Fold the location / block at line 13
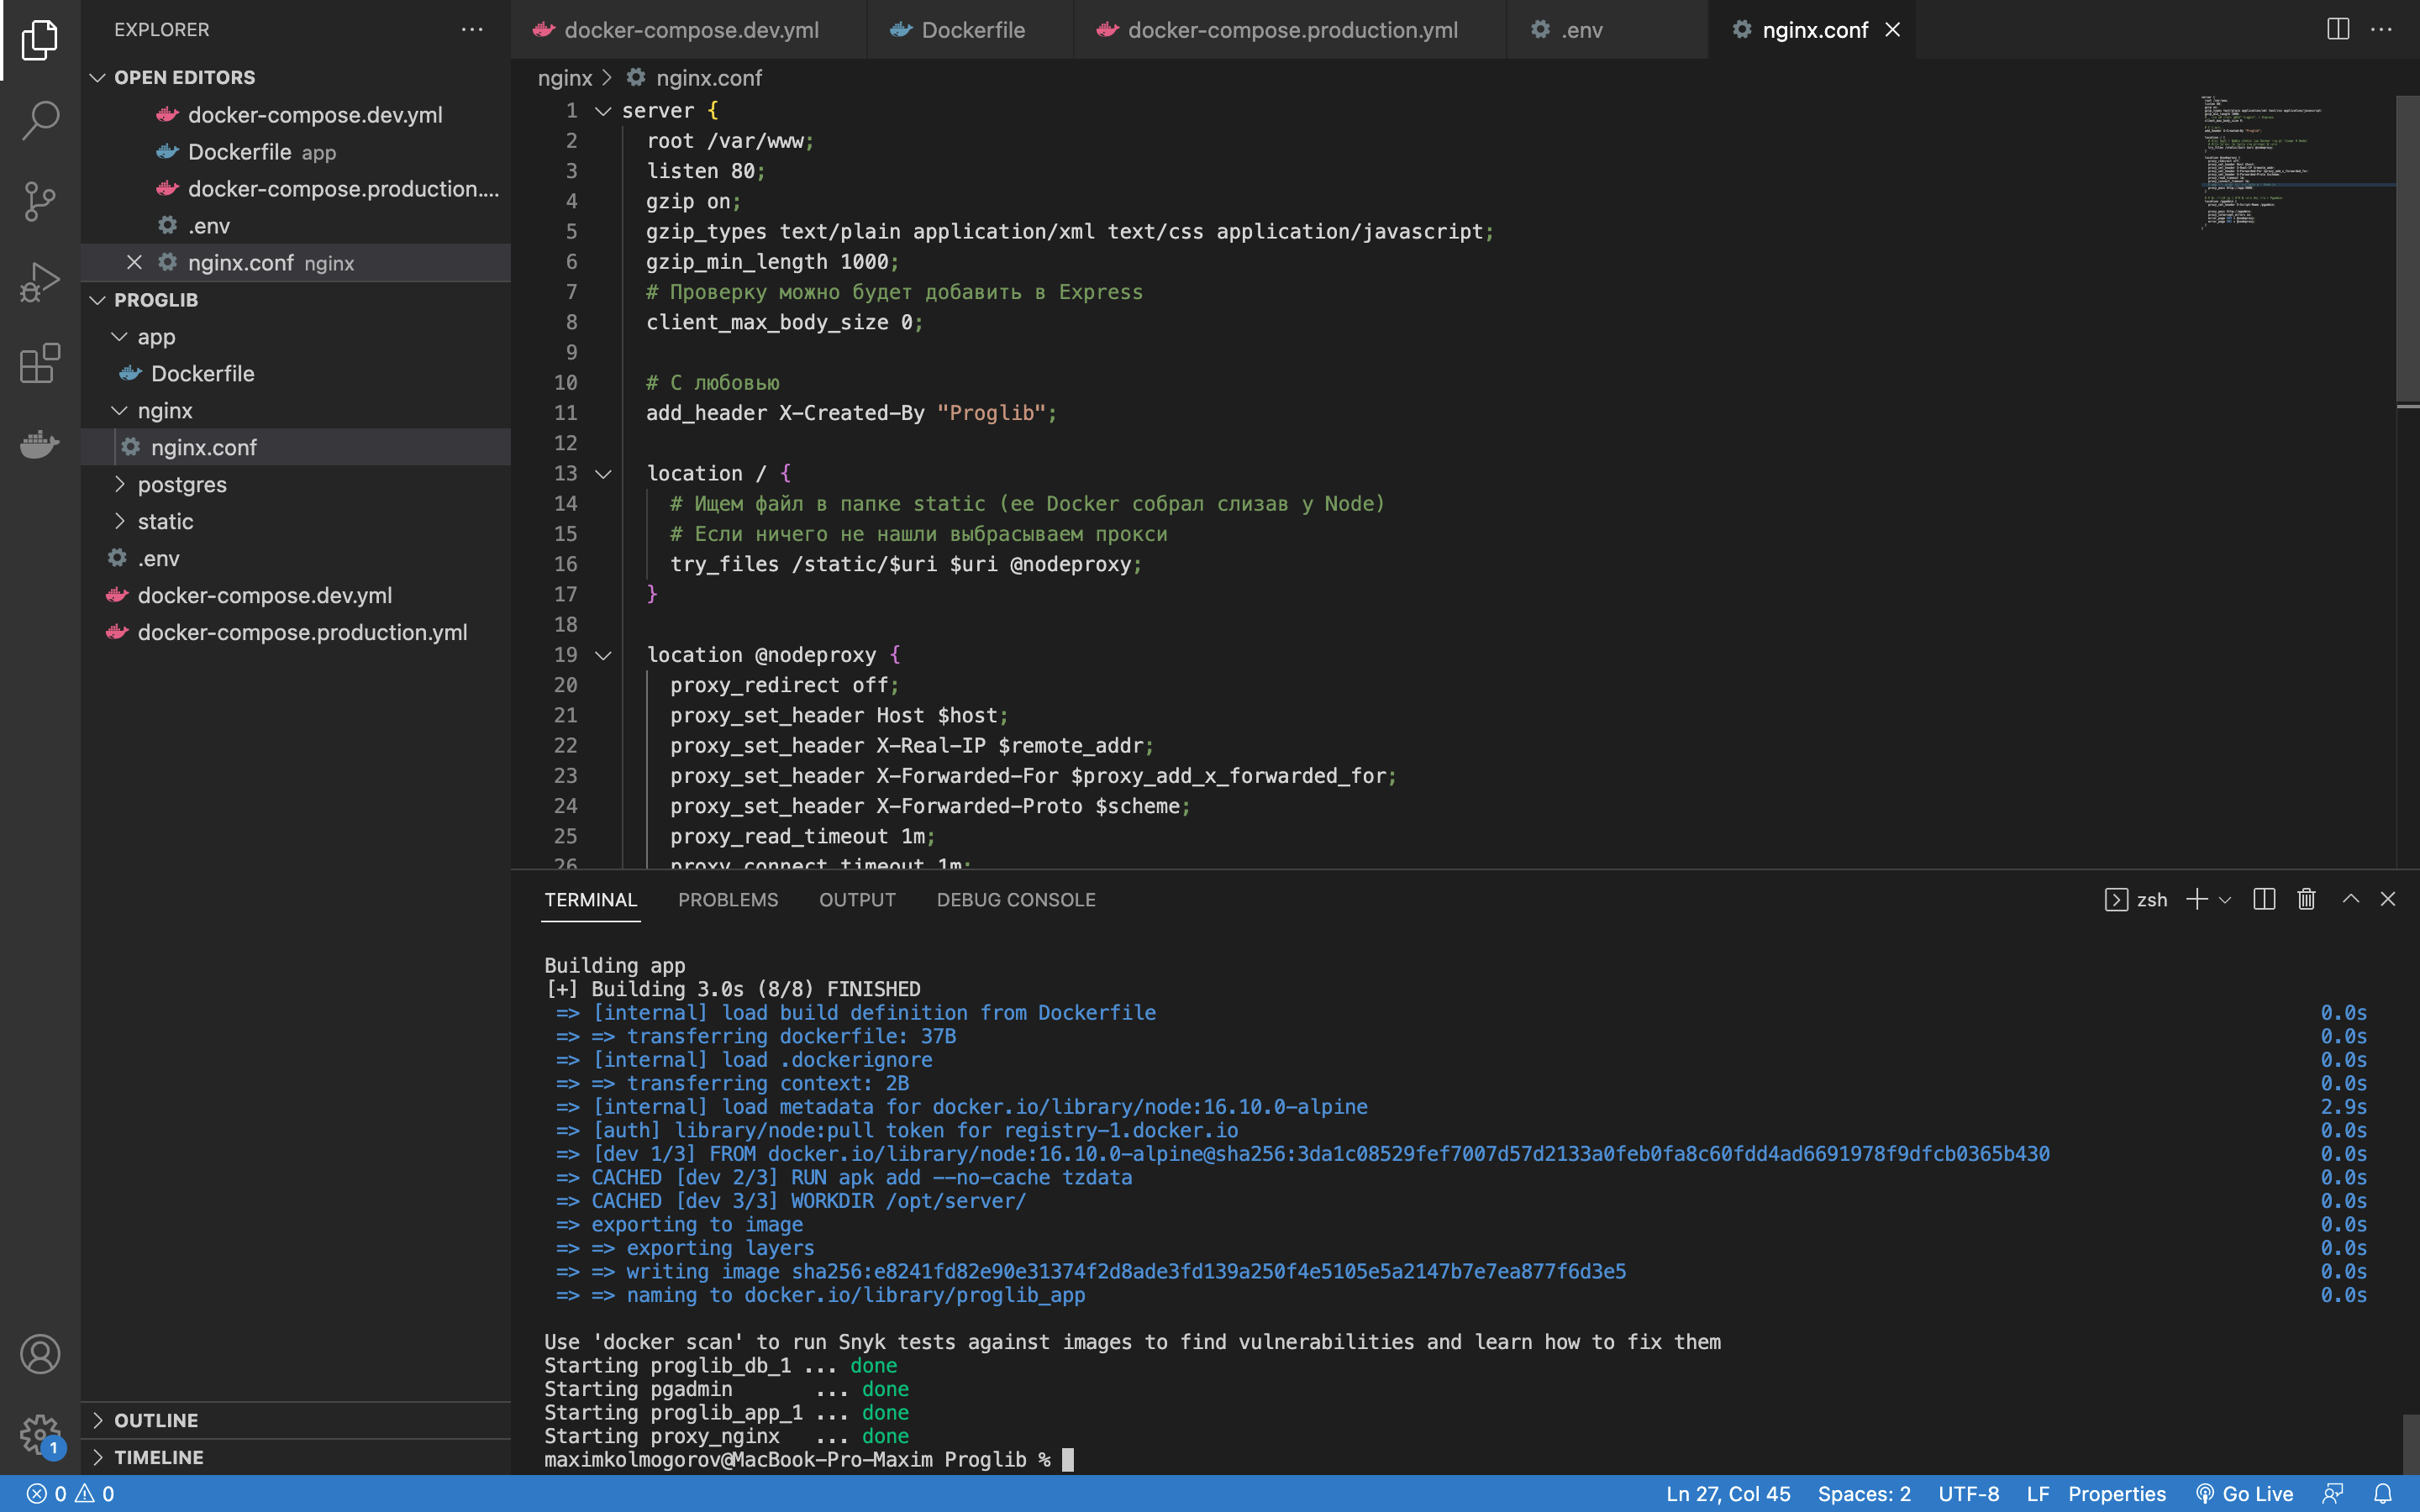The height and width of the screenshot is (1512, 2420). pos(603,474)
